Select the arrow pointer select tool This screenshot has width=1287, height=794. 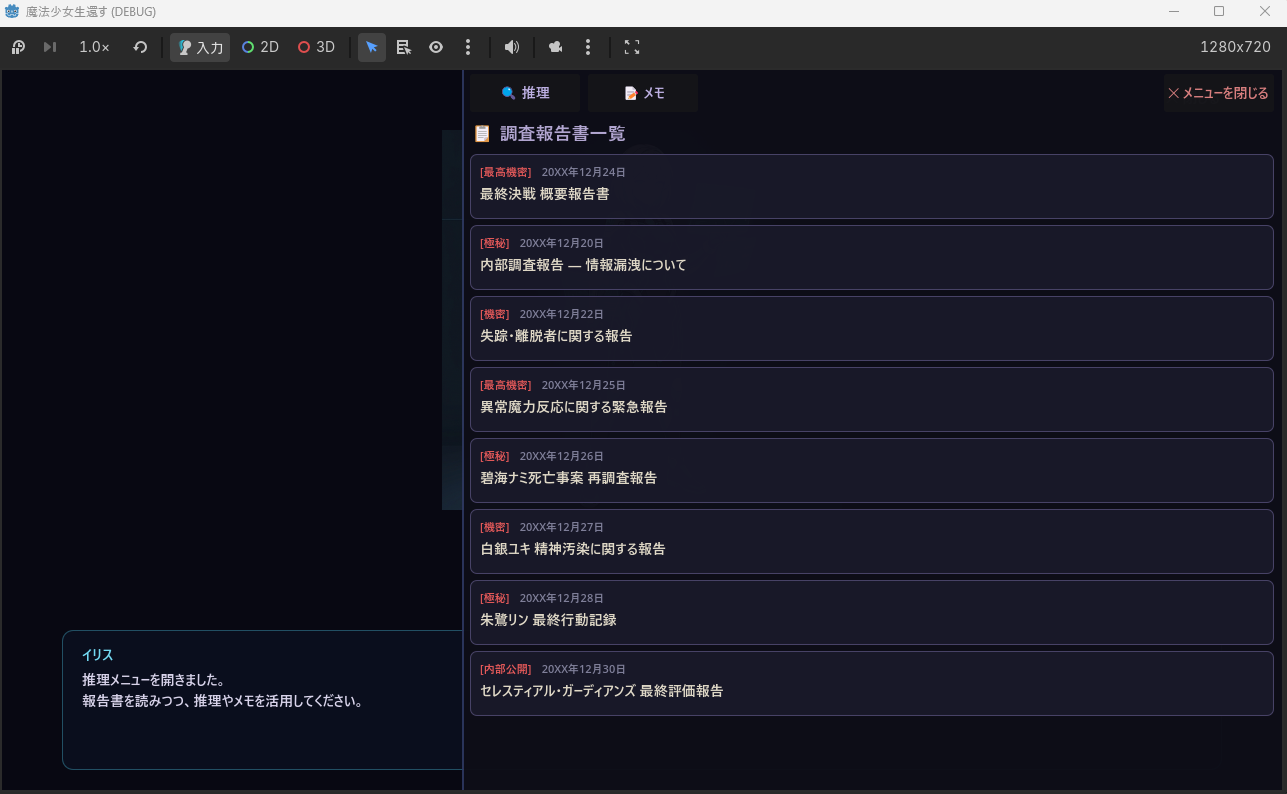372,47
